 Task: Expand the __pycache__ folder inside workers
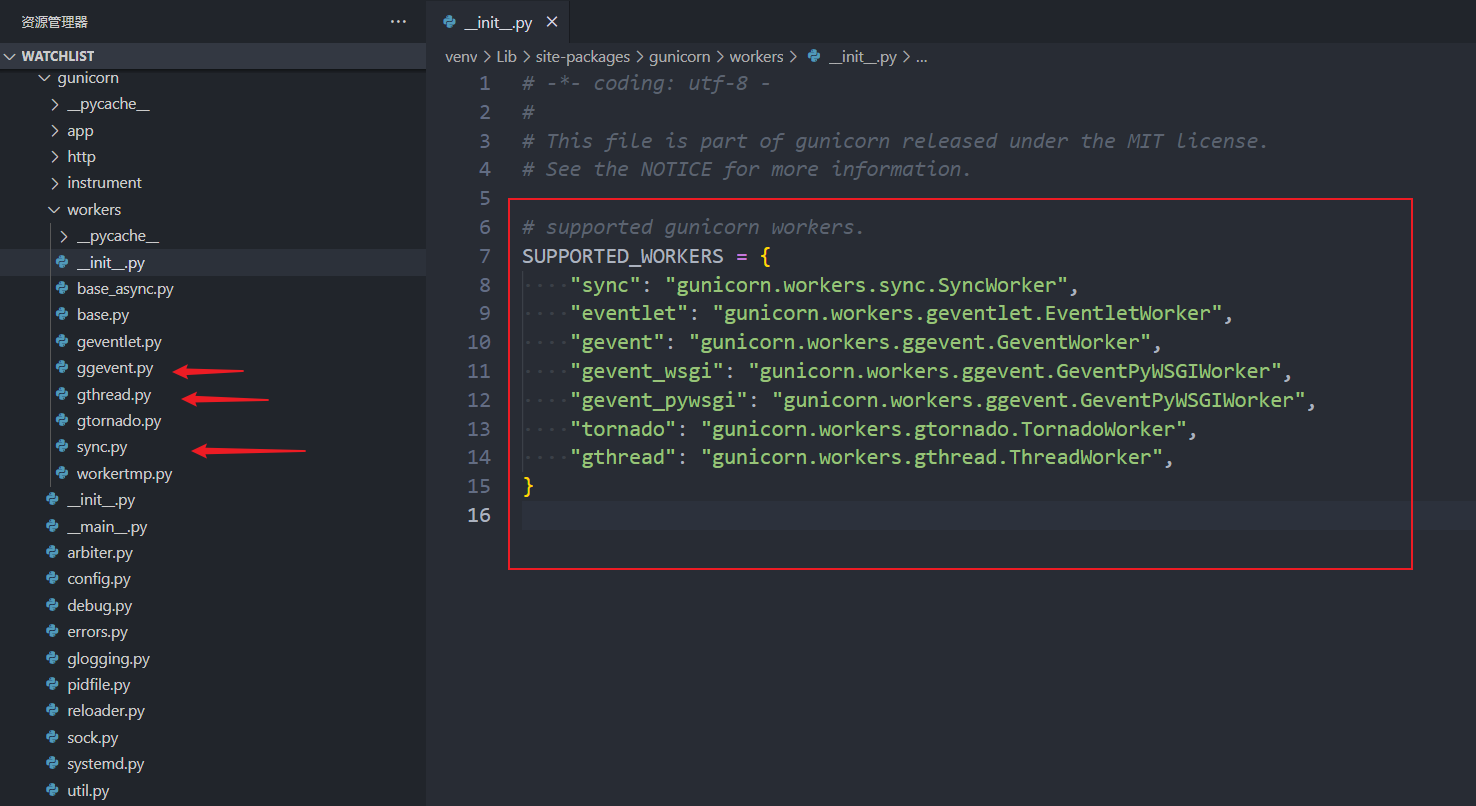213,236
